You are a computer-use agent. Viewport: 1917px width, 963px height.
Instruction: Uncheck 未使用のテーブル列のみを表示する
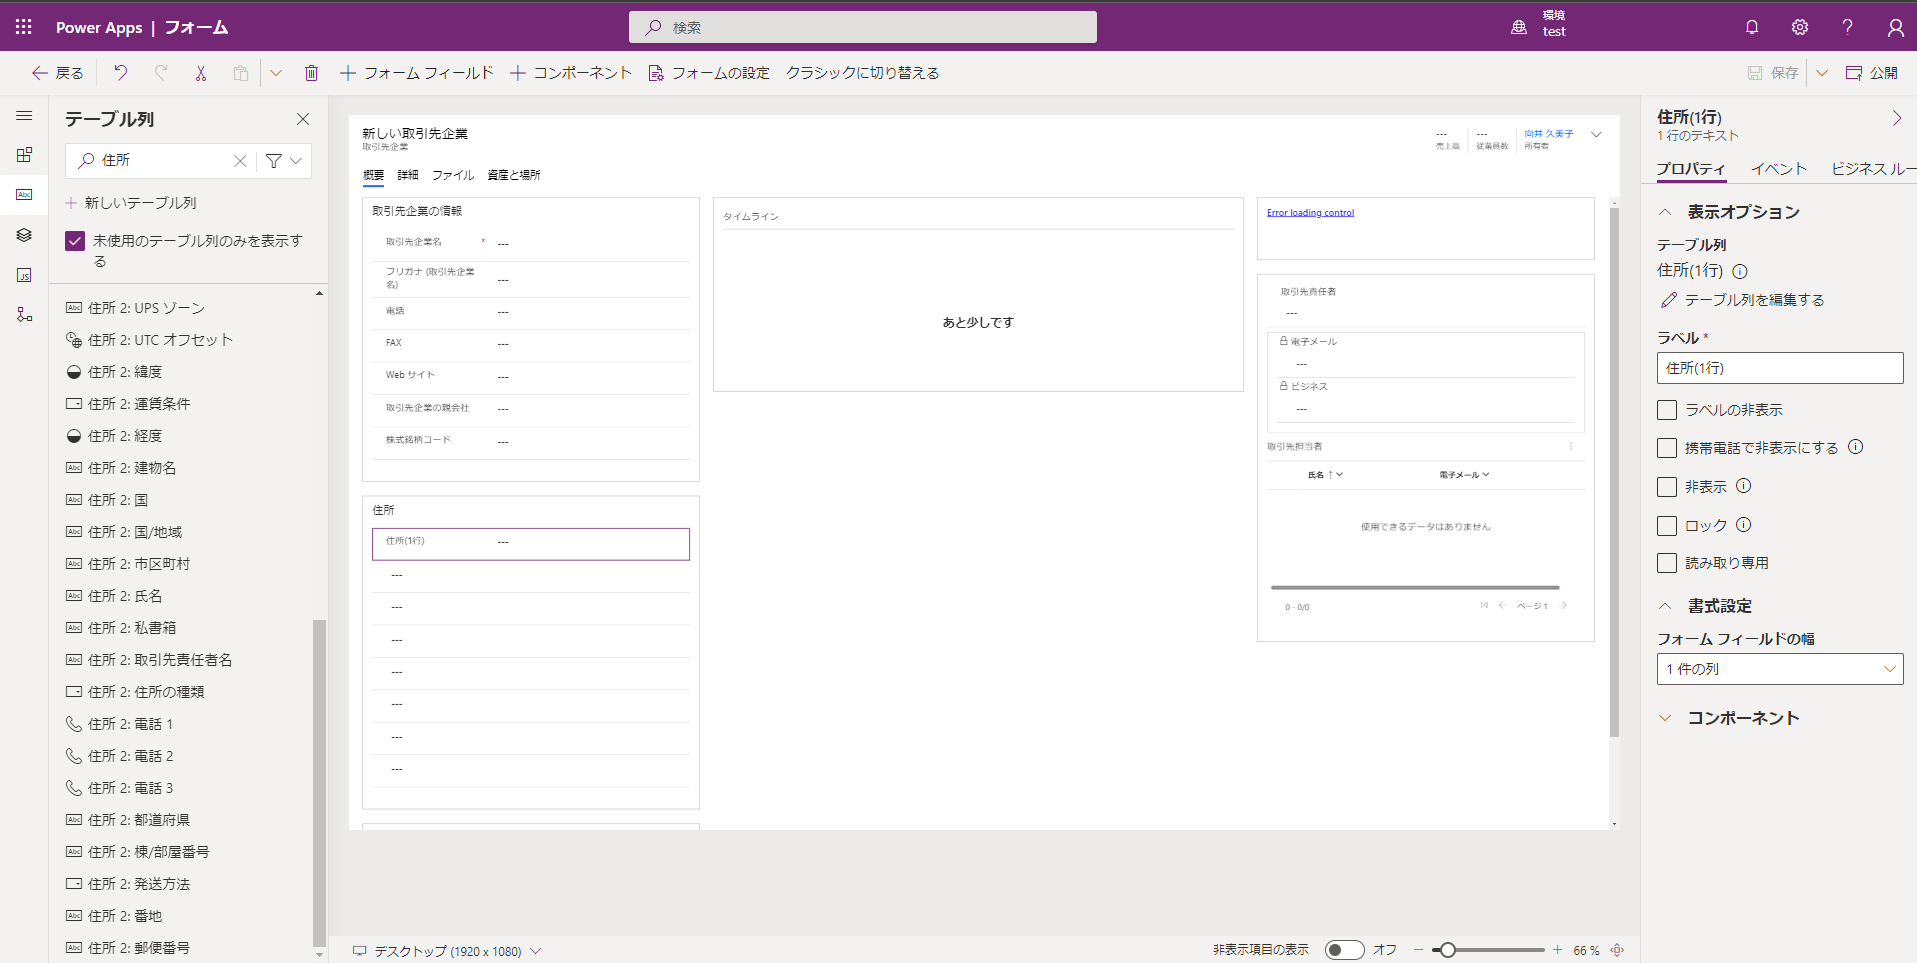pos(74,240)
